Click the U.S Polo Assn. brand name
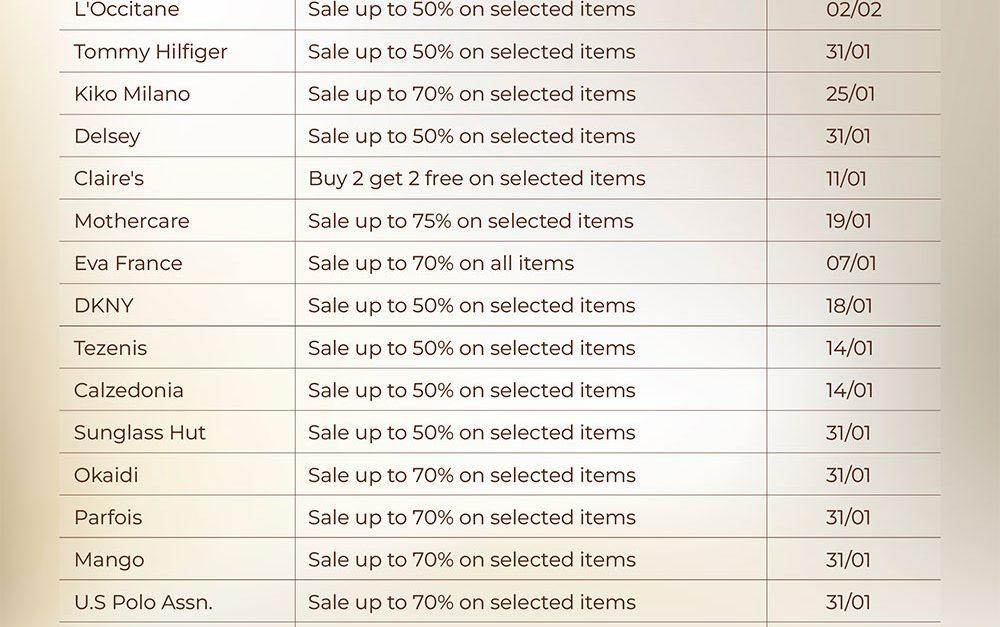The width and height of the screenshot is (1000, 627). (143, 603)
